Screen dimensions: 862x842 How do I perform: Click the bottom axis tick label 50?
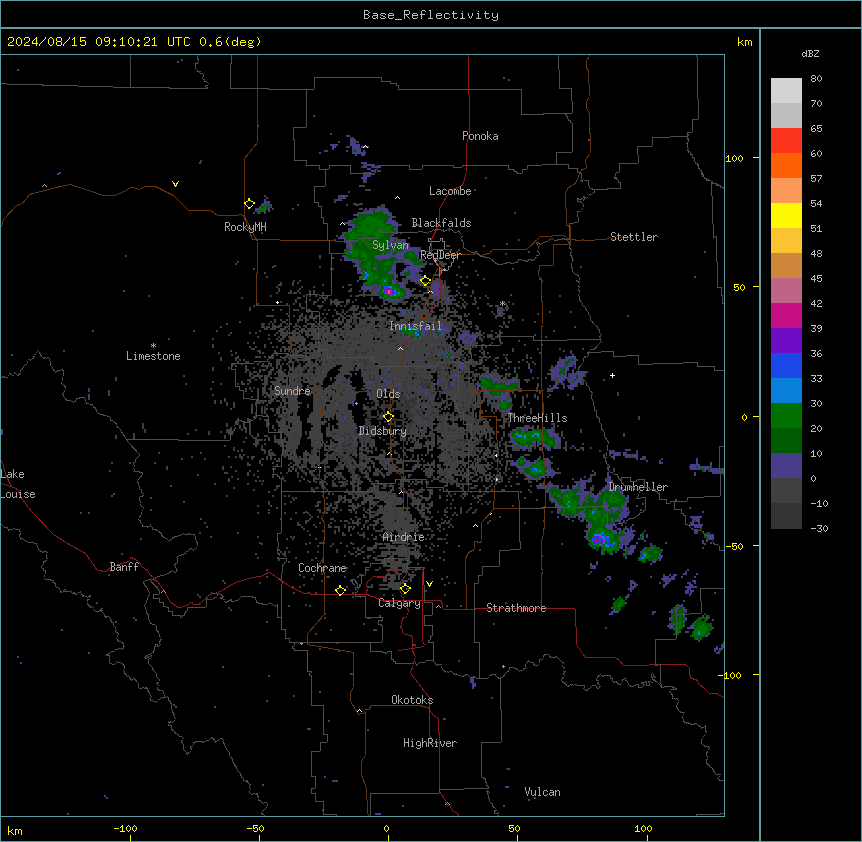pyautogui.click(x=514, y=828)
